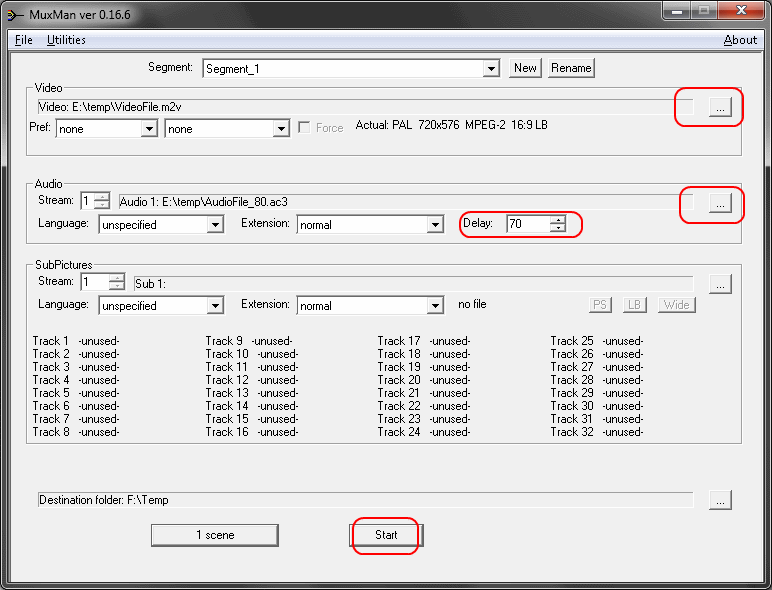Screen dimensions: 772x590
Task: Select the Track 17 -unused- entry
Action: (424, 341)
